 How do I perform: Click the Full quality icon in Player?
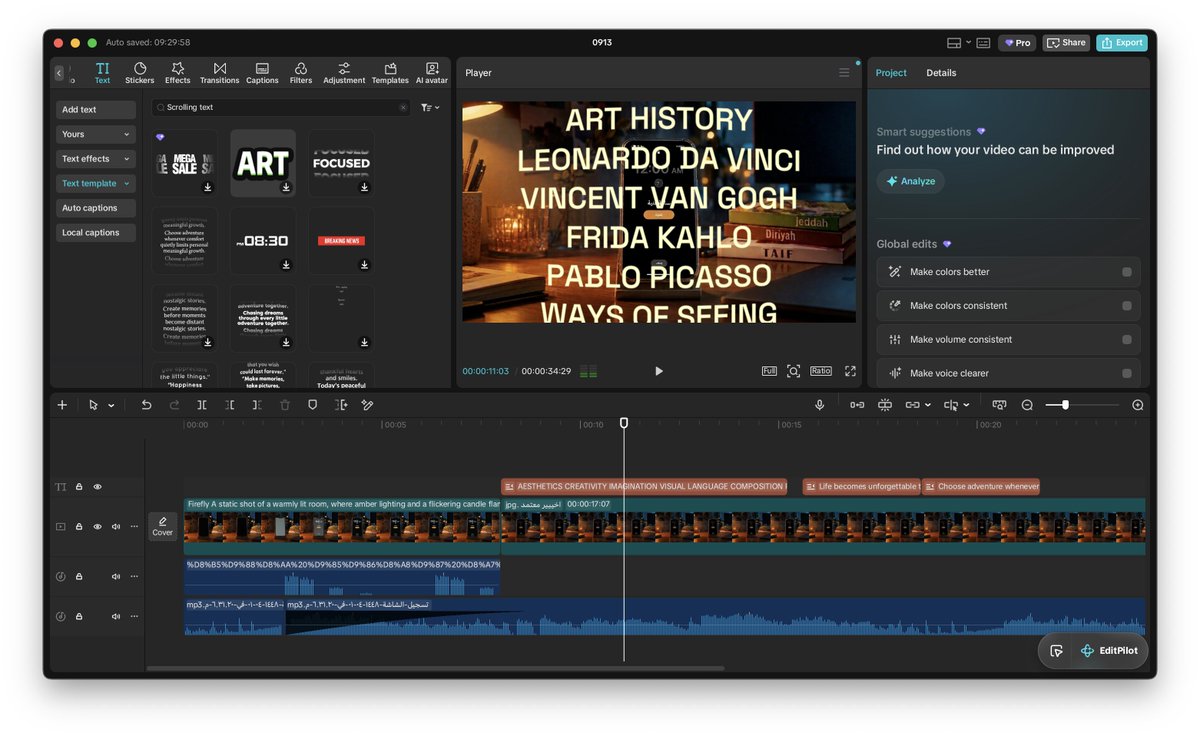(769, 371)
